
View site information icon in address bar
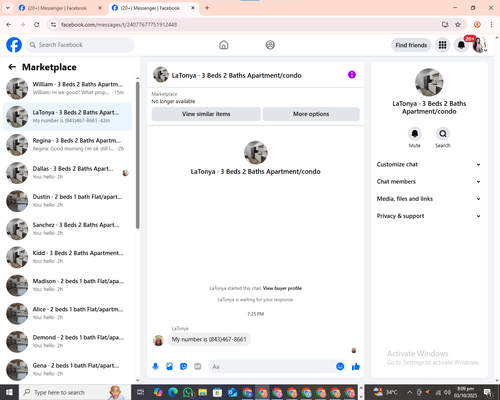click(53, 24)
